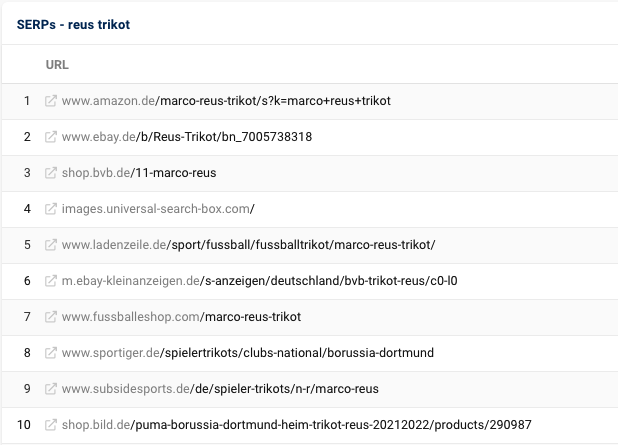Follow the www.ebay.de Reus-Trikot link
Screen dimensions: 618x445
pyautogui.click(x=187, y=137)
